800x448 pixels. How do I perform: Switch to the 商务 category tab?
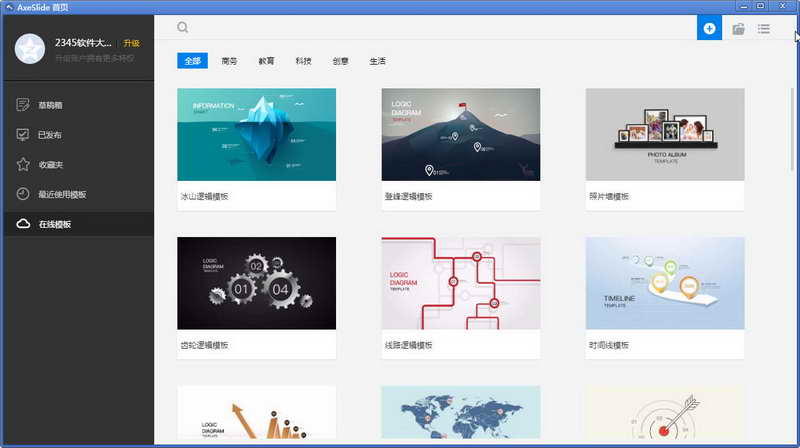229,61
